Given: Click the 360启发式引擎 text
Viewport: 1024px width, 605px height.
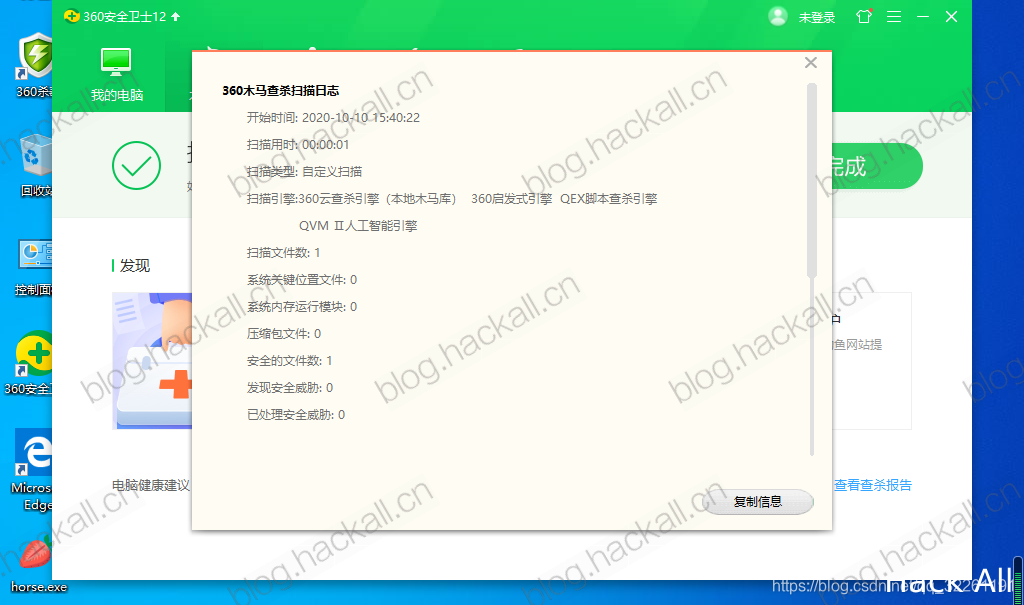Looking at the screenshot, I should coord(511,199).
